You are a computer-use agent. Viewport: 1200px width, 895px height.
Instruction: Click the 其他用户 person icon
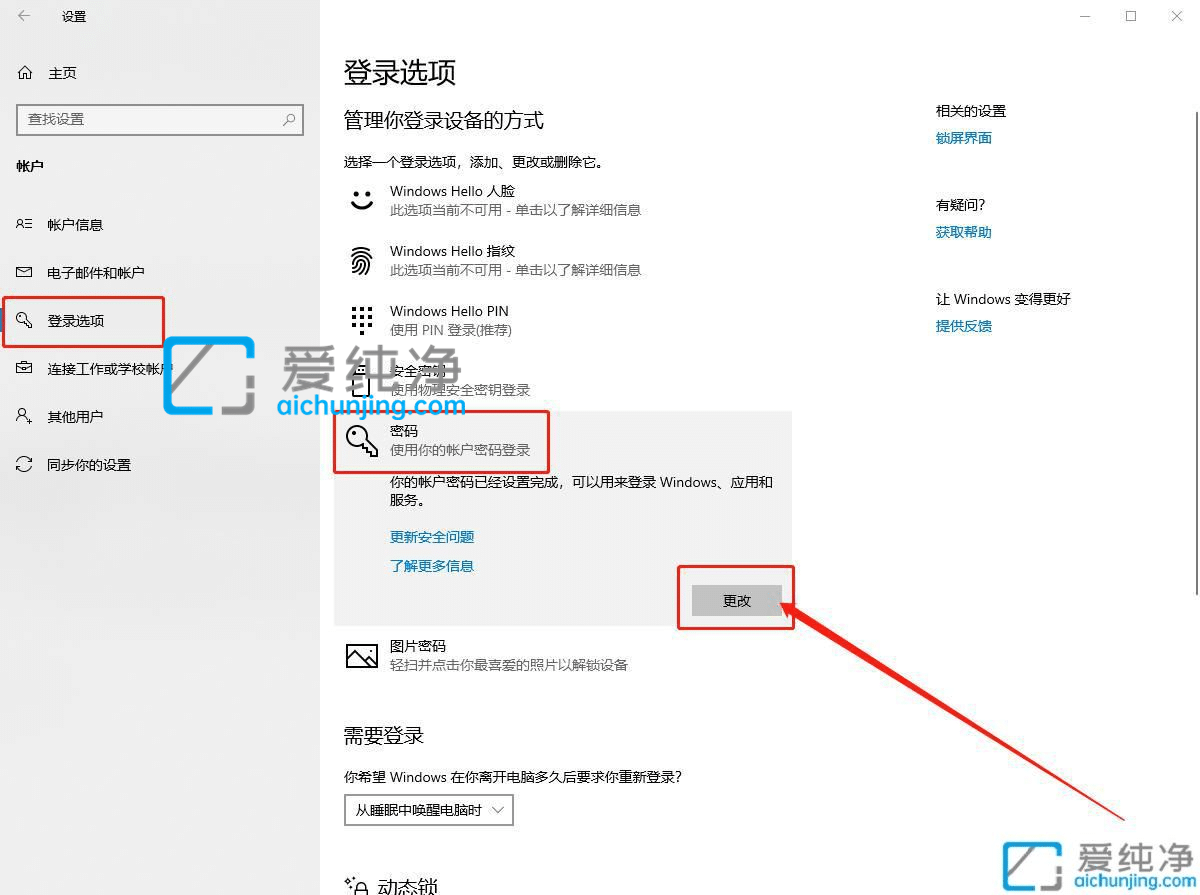(x=25, y=416)
